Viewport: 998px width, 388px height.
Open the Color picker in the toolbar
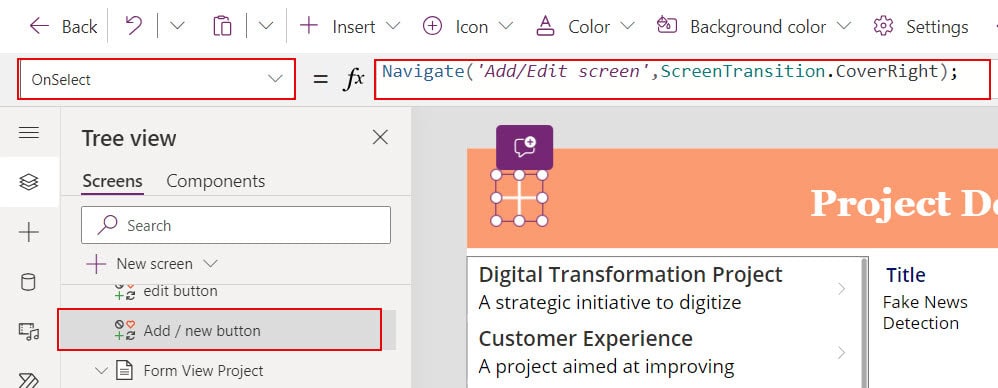coord(585,27)
